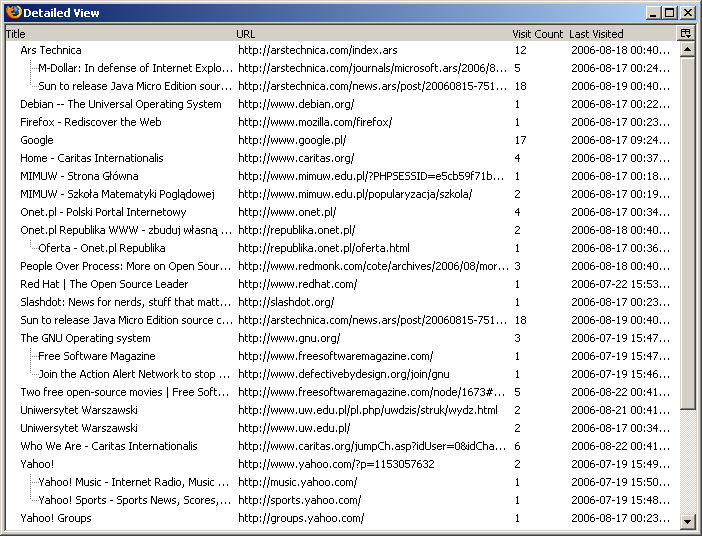Sort by the Last Visited column header
The height and width of the screenshot is (536, 702).
tap(623, 34)
